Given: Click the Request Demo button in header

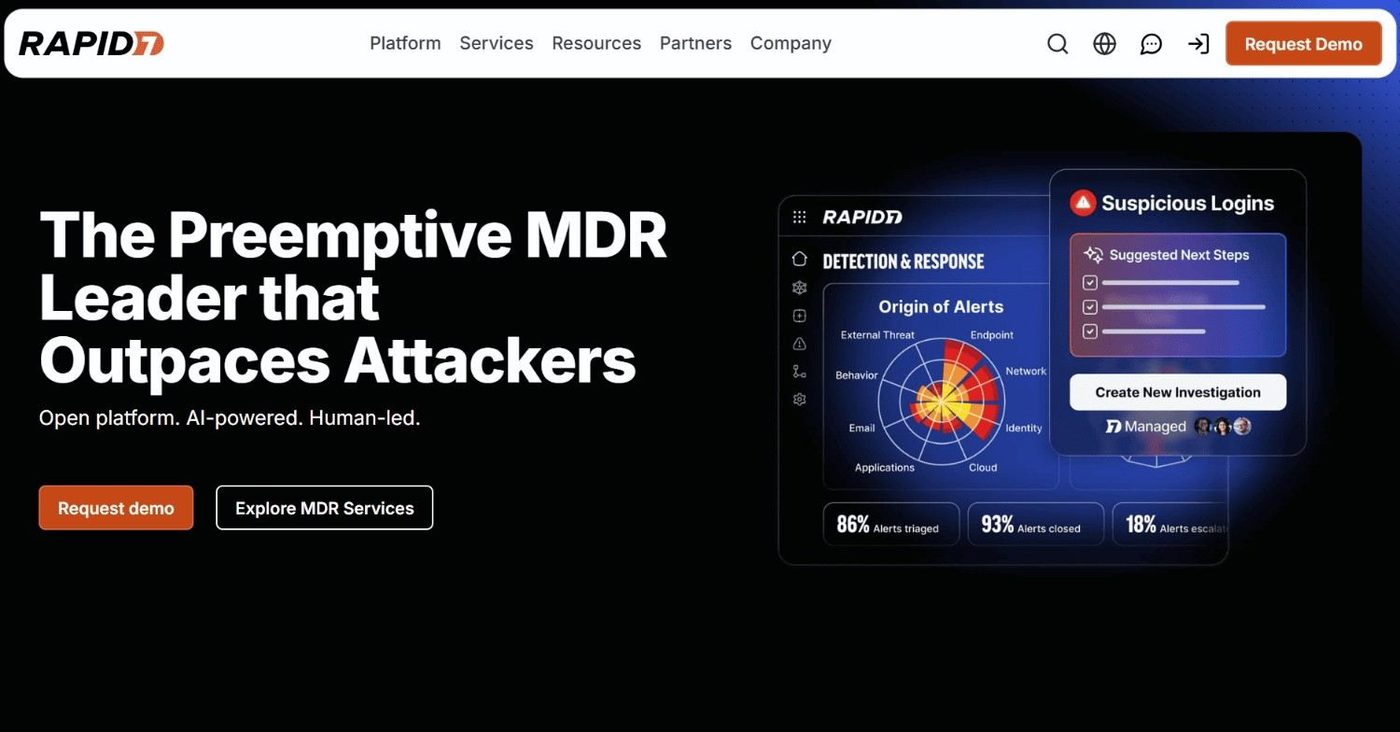Looking at the screenshot, I should pyautogui.click(x=1303, y=44).
